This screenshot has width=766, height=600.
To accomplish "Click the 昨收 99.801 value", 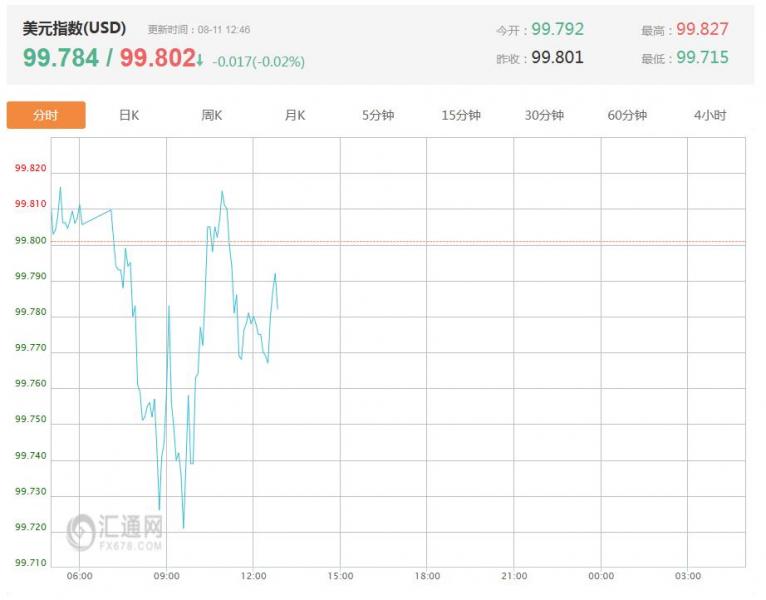I will [557, 58].
